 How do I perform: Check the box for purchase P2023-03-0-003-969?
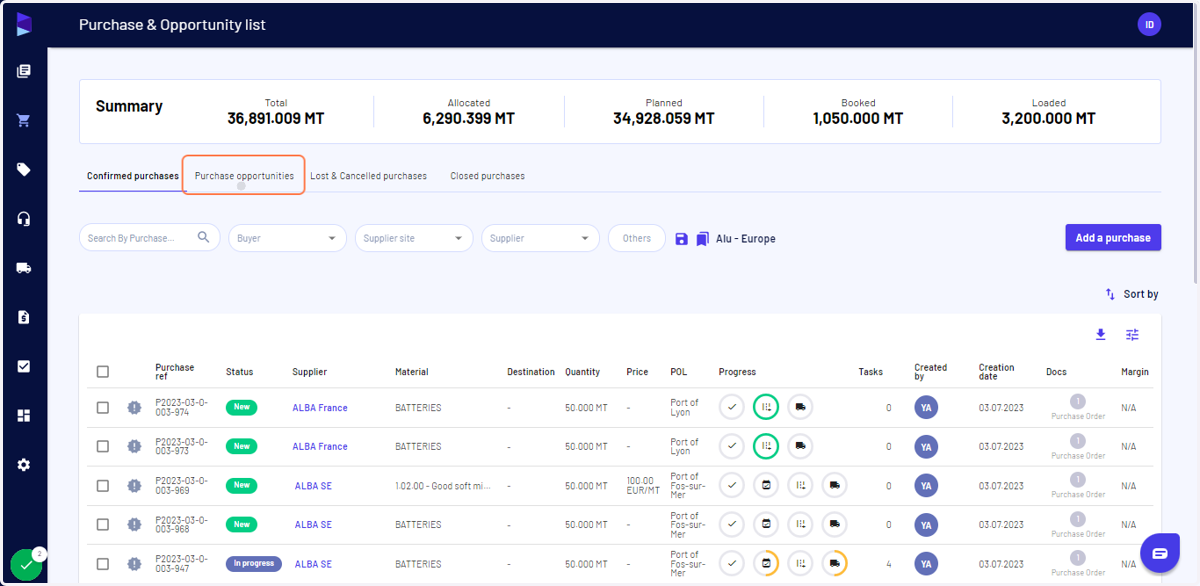coord(103,486)
